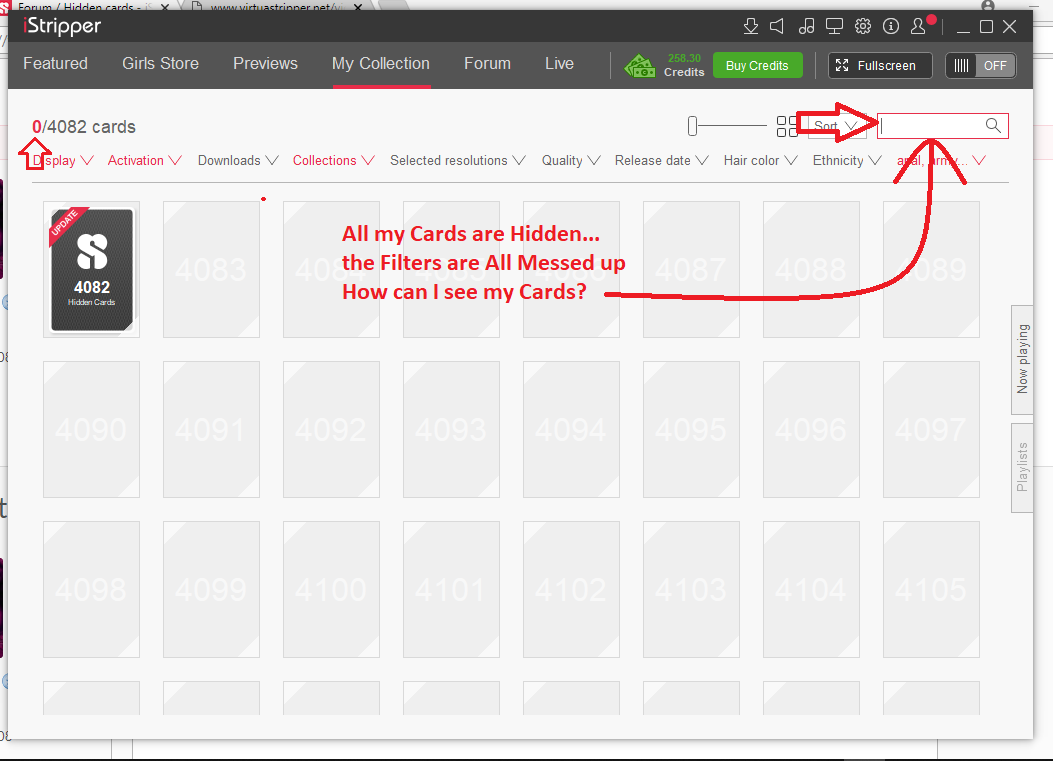Open the user account icon with red dot
The width and height of the screenshot is (1053, 761).
pos(920,26)
